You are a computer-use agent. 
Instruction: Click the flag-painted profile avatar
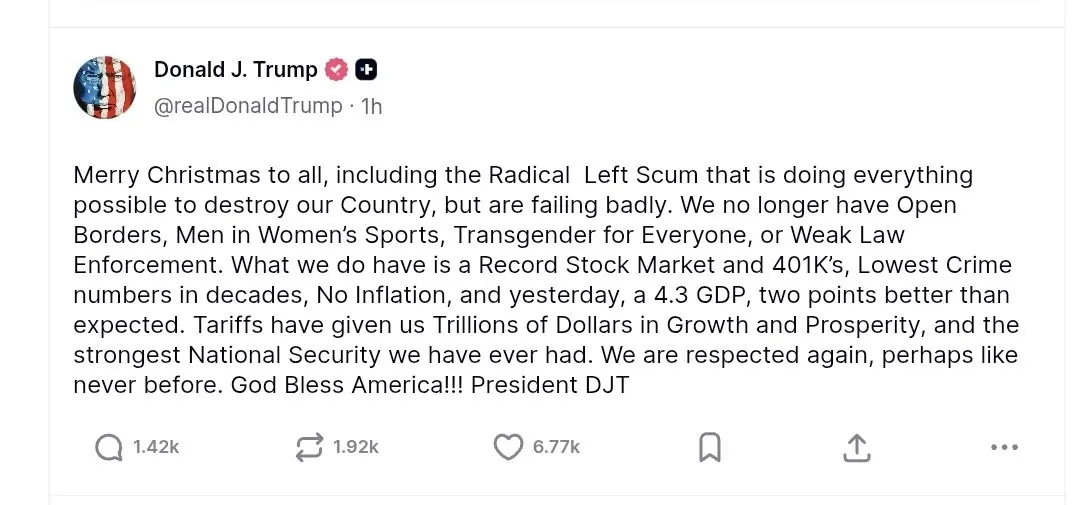point(104,88)
